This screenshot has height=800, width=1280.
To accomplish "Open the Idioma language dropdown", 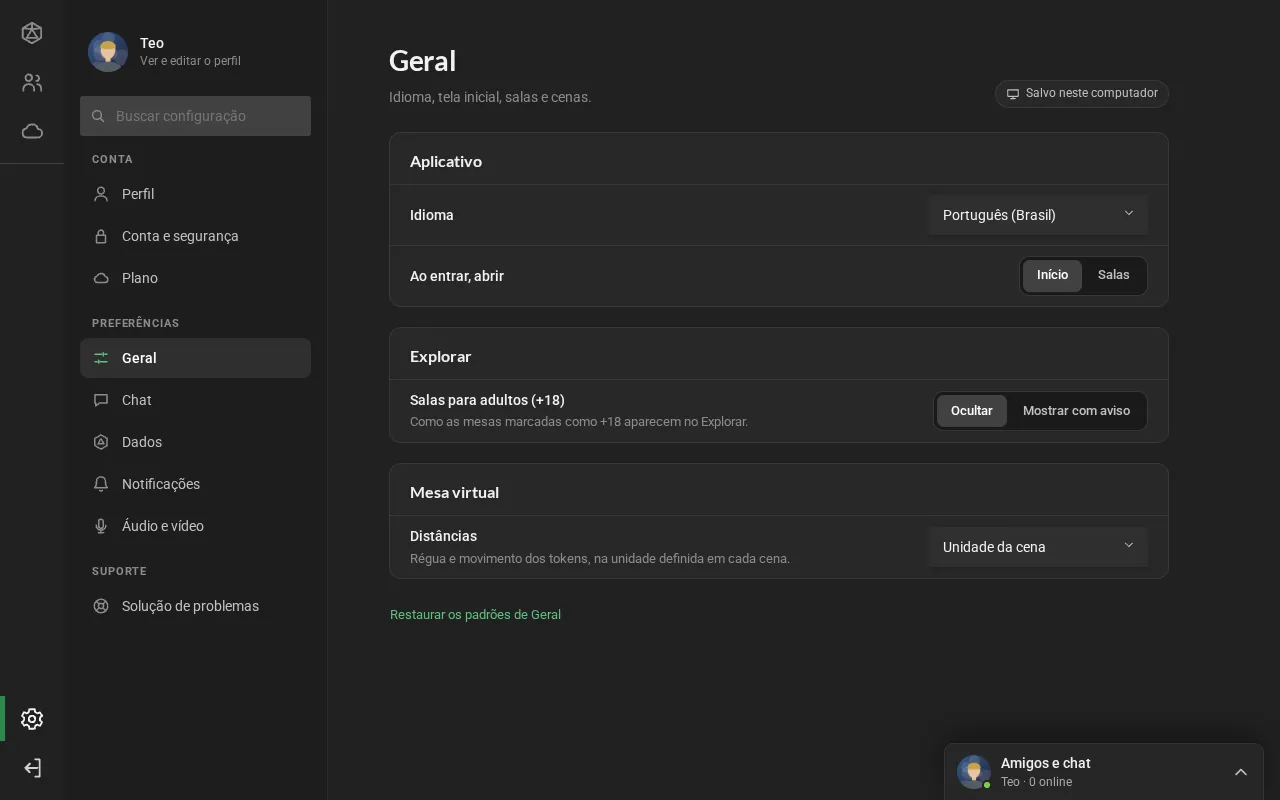I will coord(1037,215).
